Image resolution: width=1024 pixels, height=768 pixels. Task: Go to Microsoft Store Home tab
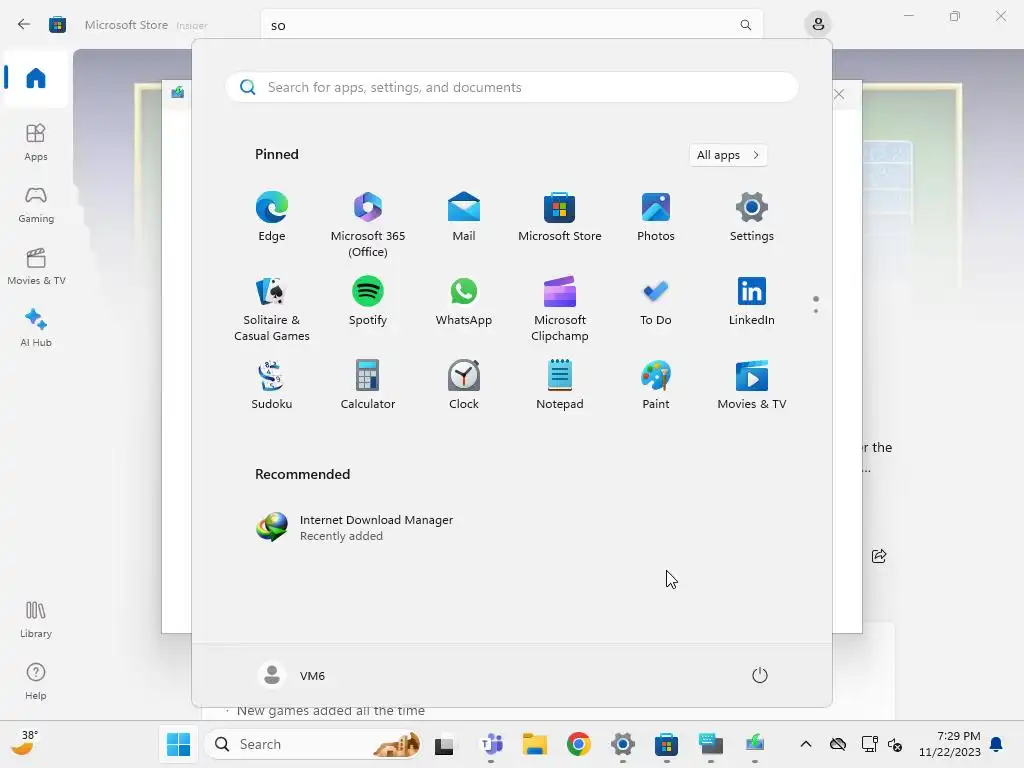point(36,78)
